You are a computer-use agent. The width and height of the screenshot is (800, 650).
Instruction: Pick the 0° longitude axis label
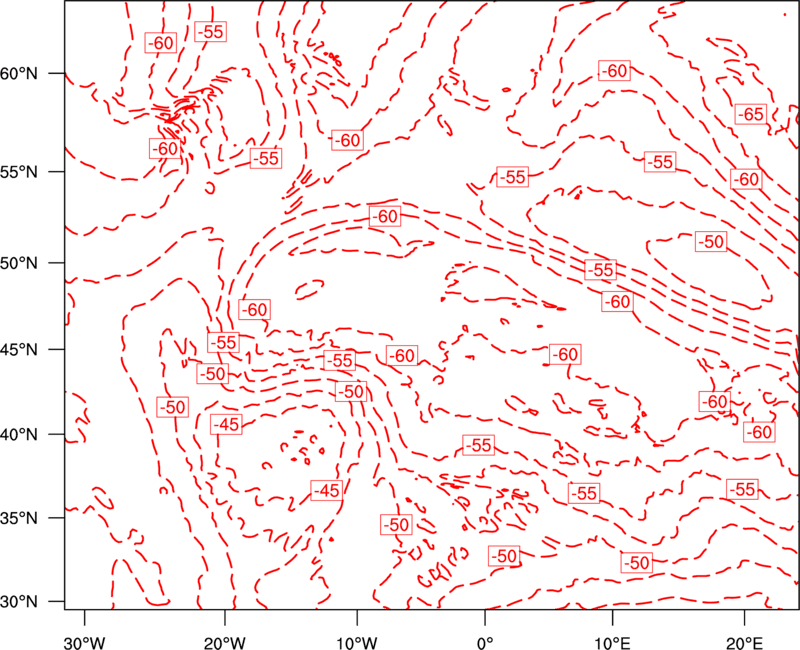(x=485, y=642)
